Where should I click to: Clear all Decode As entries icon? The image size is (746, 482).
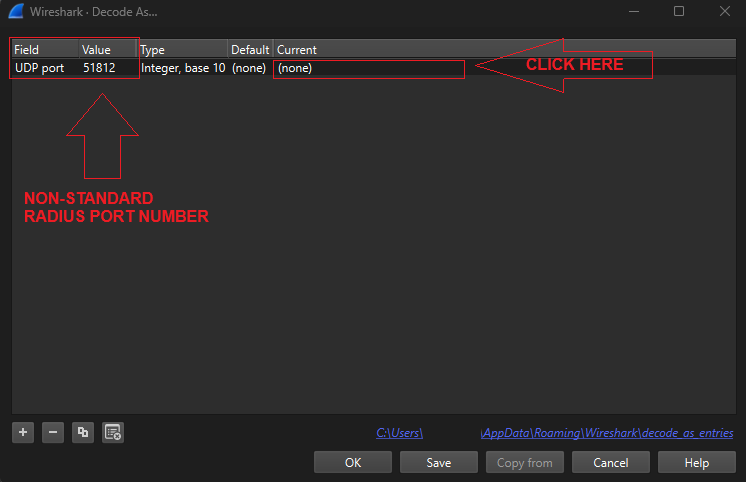113,432
